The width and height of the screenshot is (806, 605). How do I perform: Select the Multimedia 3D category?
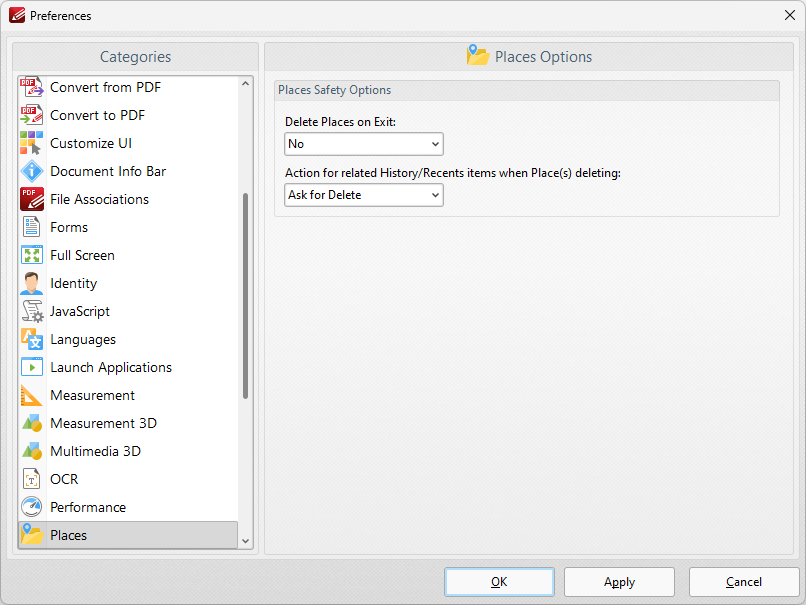click(128, 451)
